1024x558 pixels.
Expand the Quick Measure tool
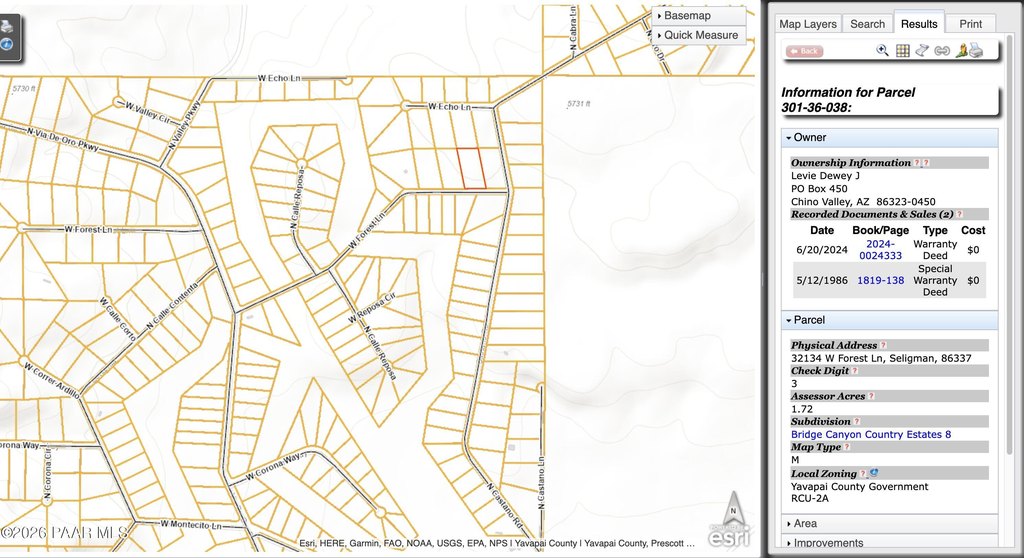(698, 35)
